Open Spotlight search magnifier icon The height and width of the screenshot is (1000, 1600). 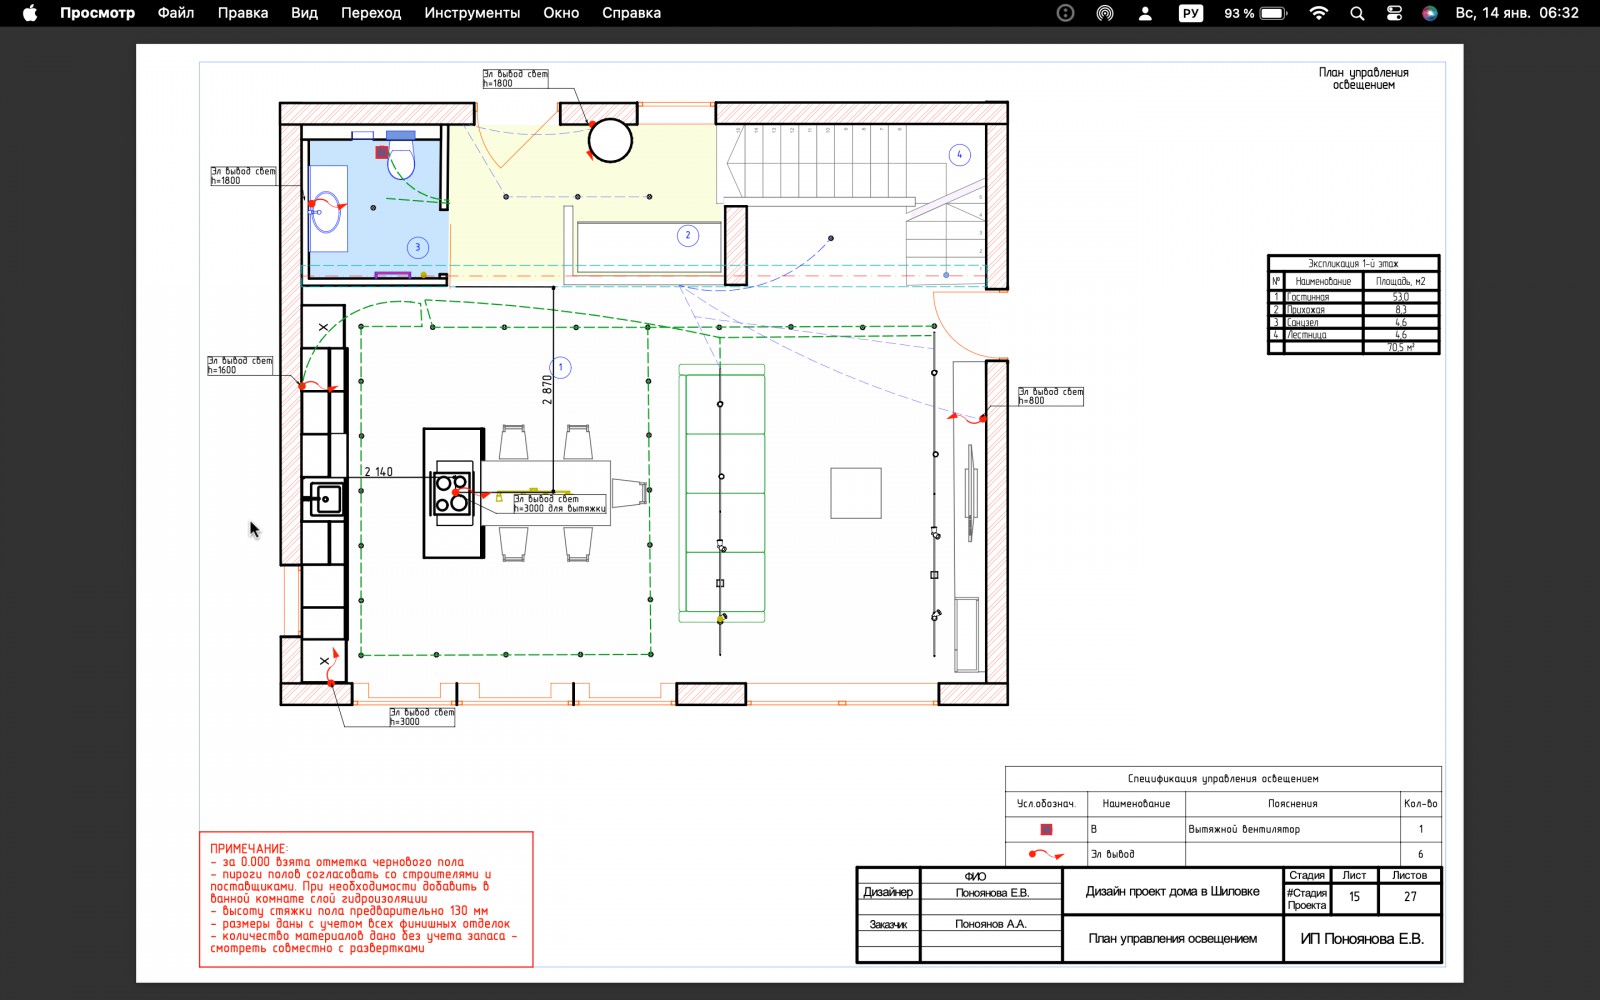pyautogui.click(x=1357, y=13)
